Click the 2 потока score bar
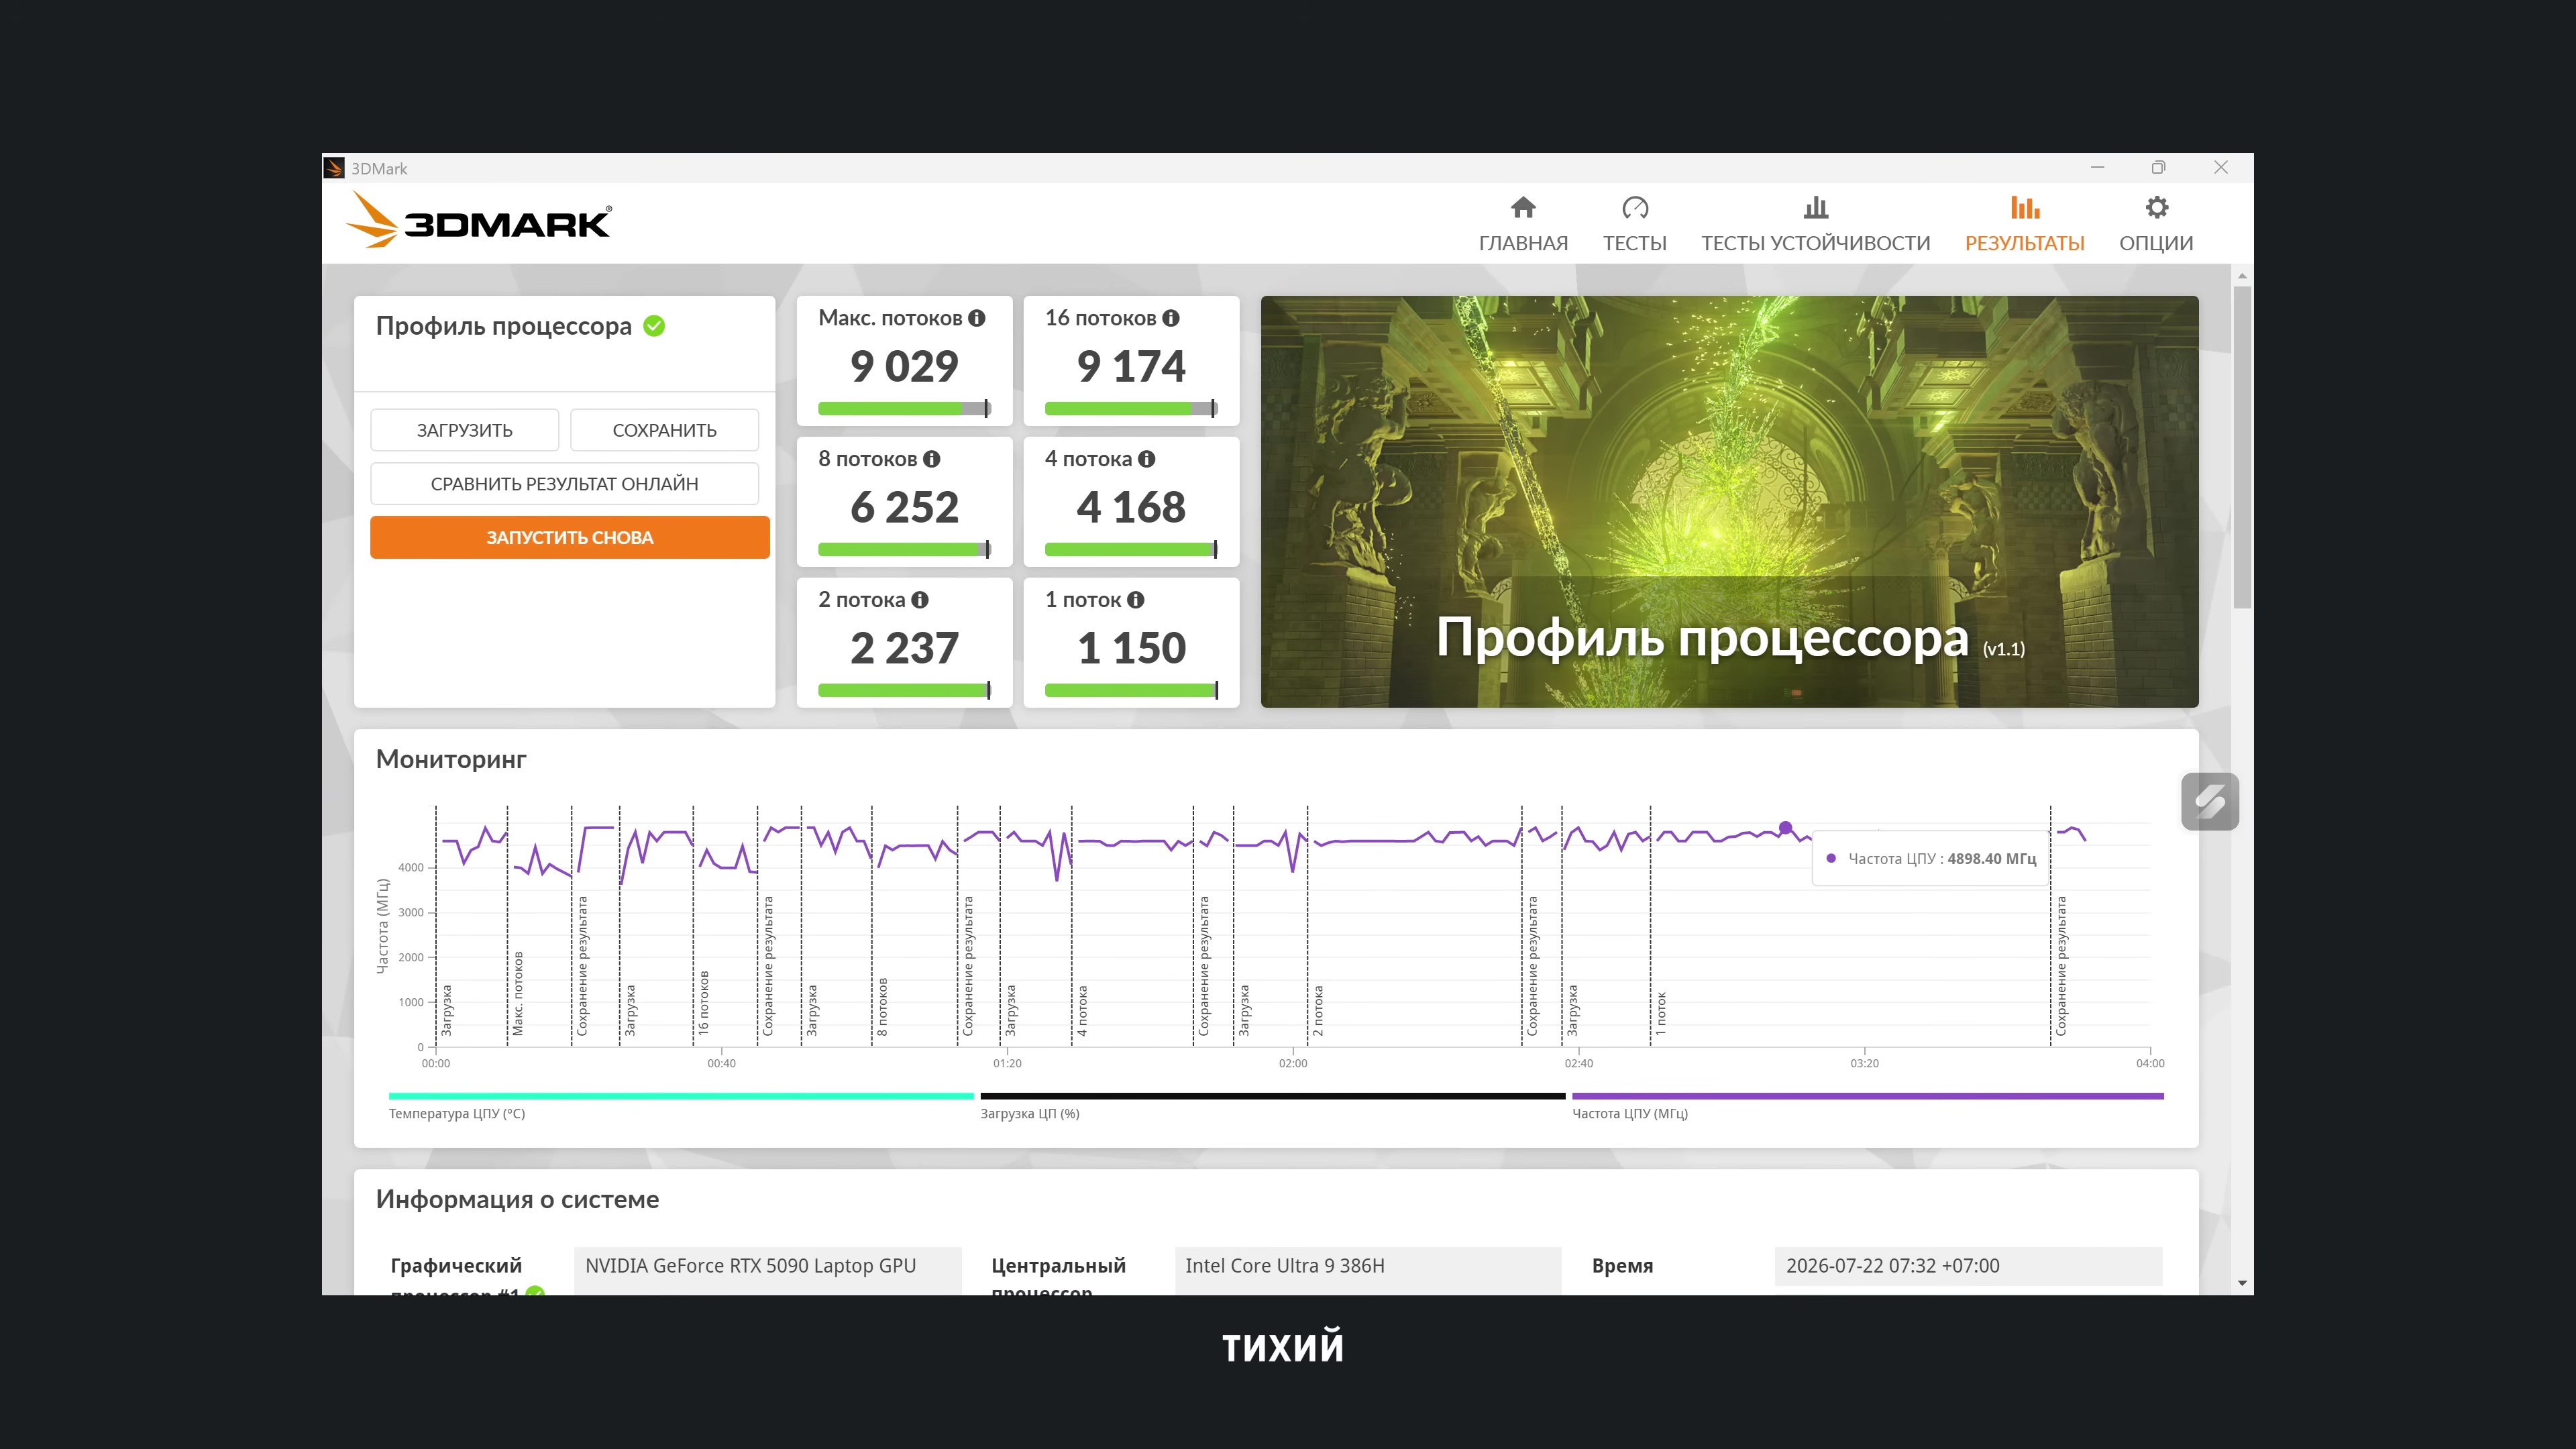 tap(905, 690)
